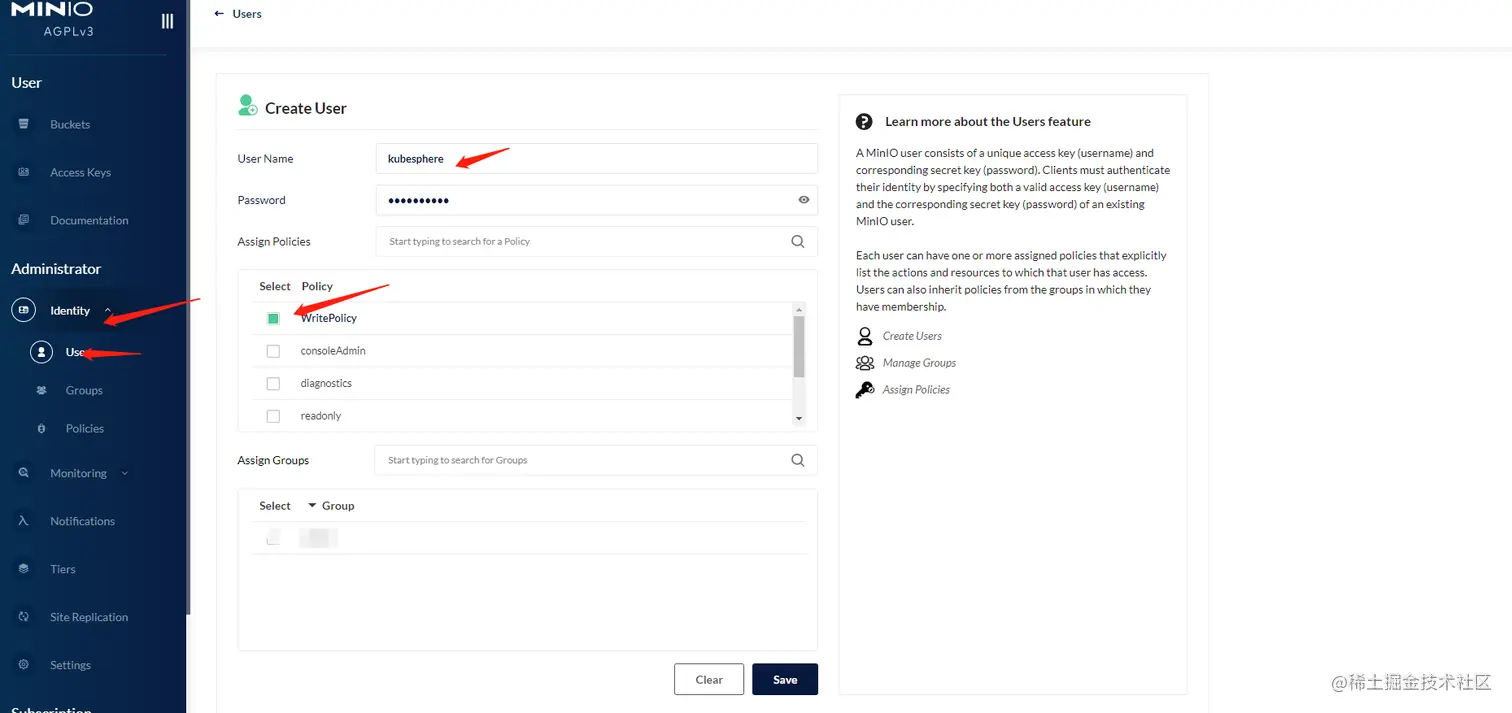Click the Access Keys icon

(23, 172)
